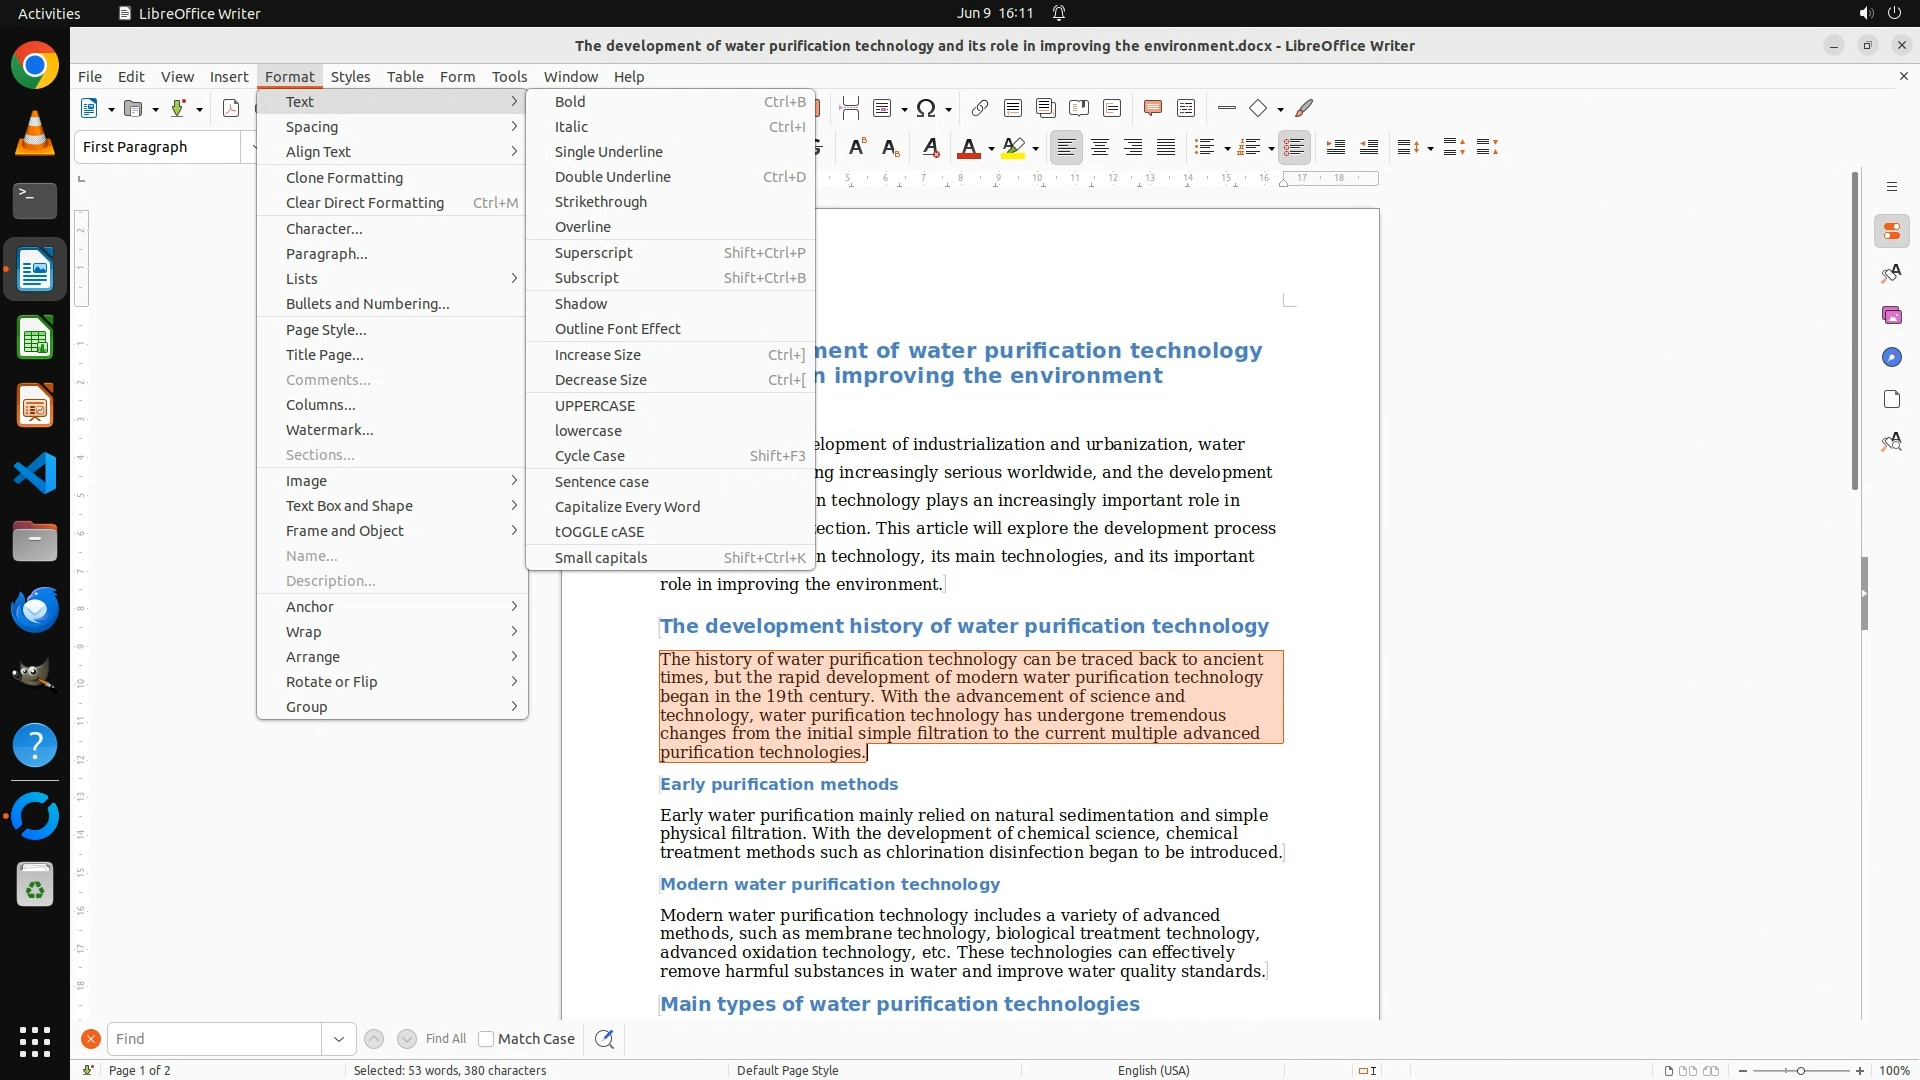Choose Strikethrough in the Text submenu
Screen dimensions: 1920x1080
tap(600, 202)
